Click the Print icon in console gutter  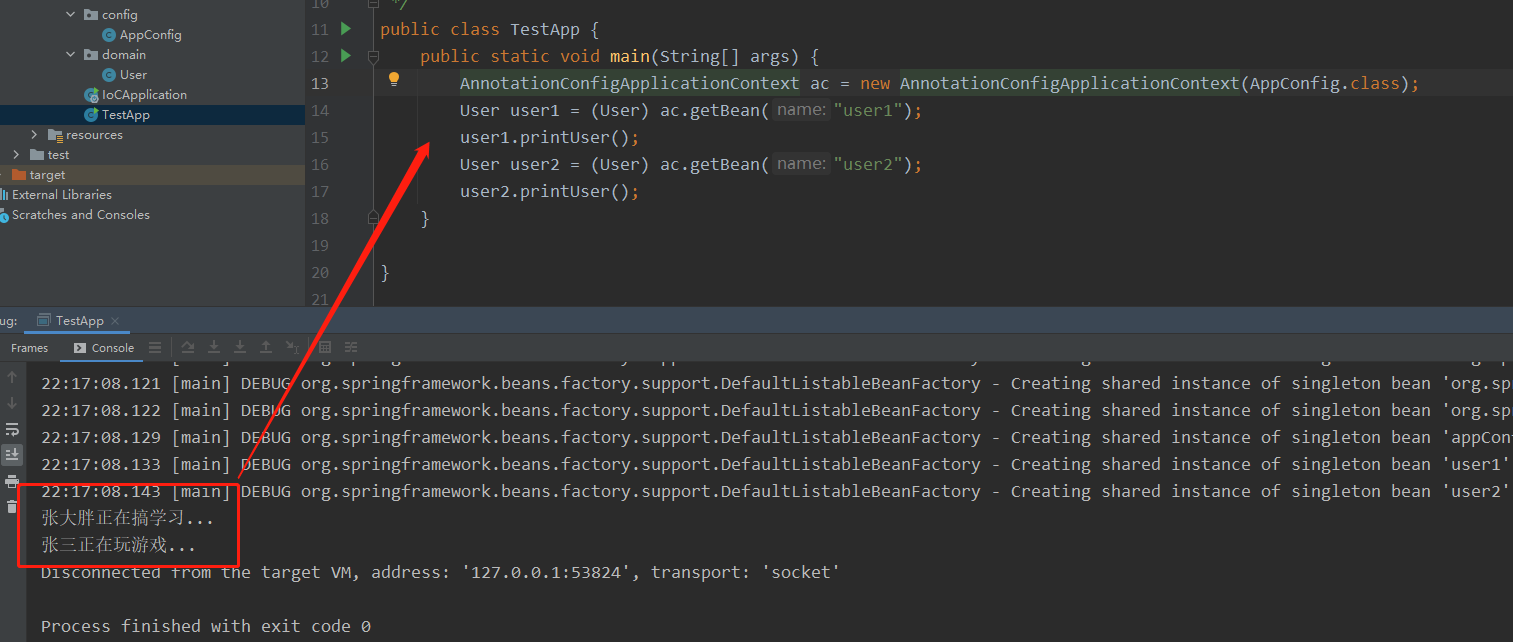[12, 481]
